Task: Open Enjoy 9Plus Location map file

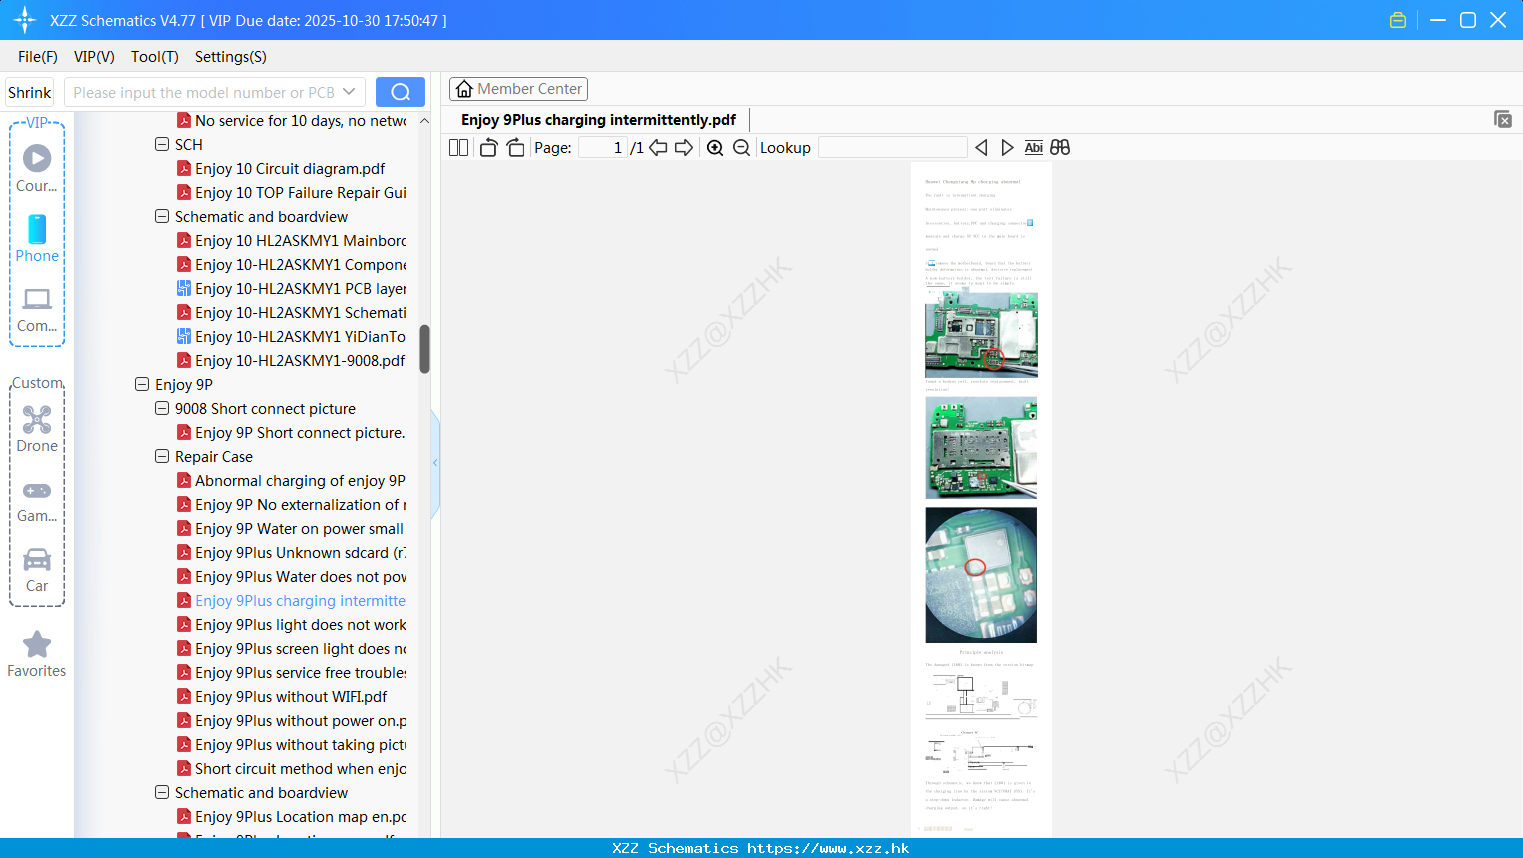Action: (x=292, y=816)
